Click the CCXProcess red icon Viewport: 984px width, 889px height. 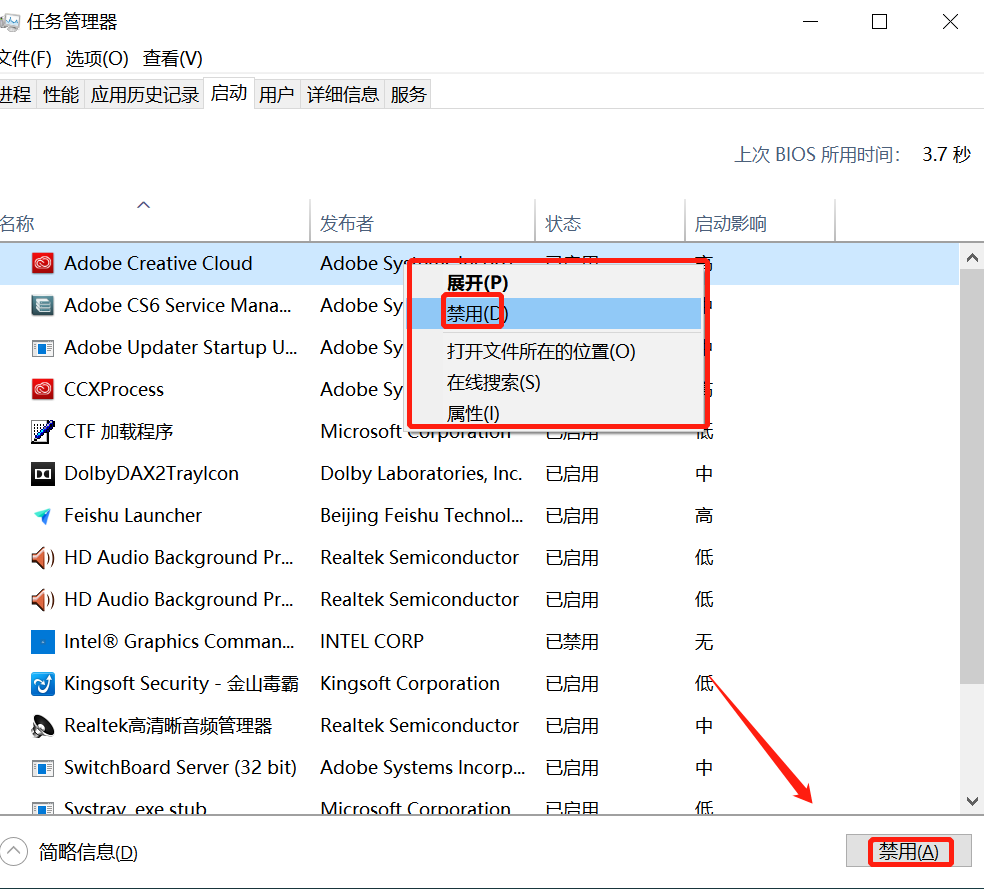pos(42,390)
